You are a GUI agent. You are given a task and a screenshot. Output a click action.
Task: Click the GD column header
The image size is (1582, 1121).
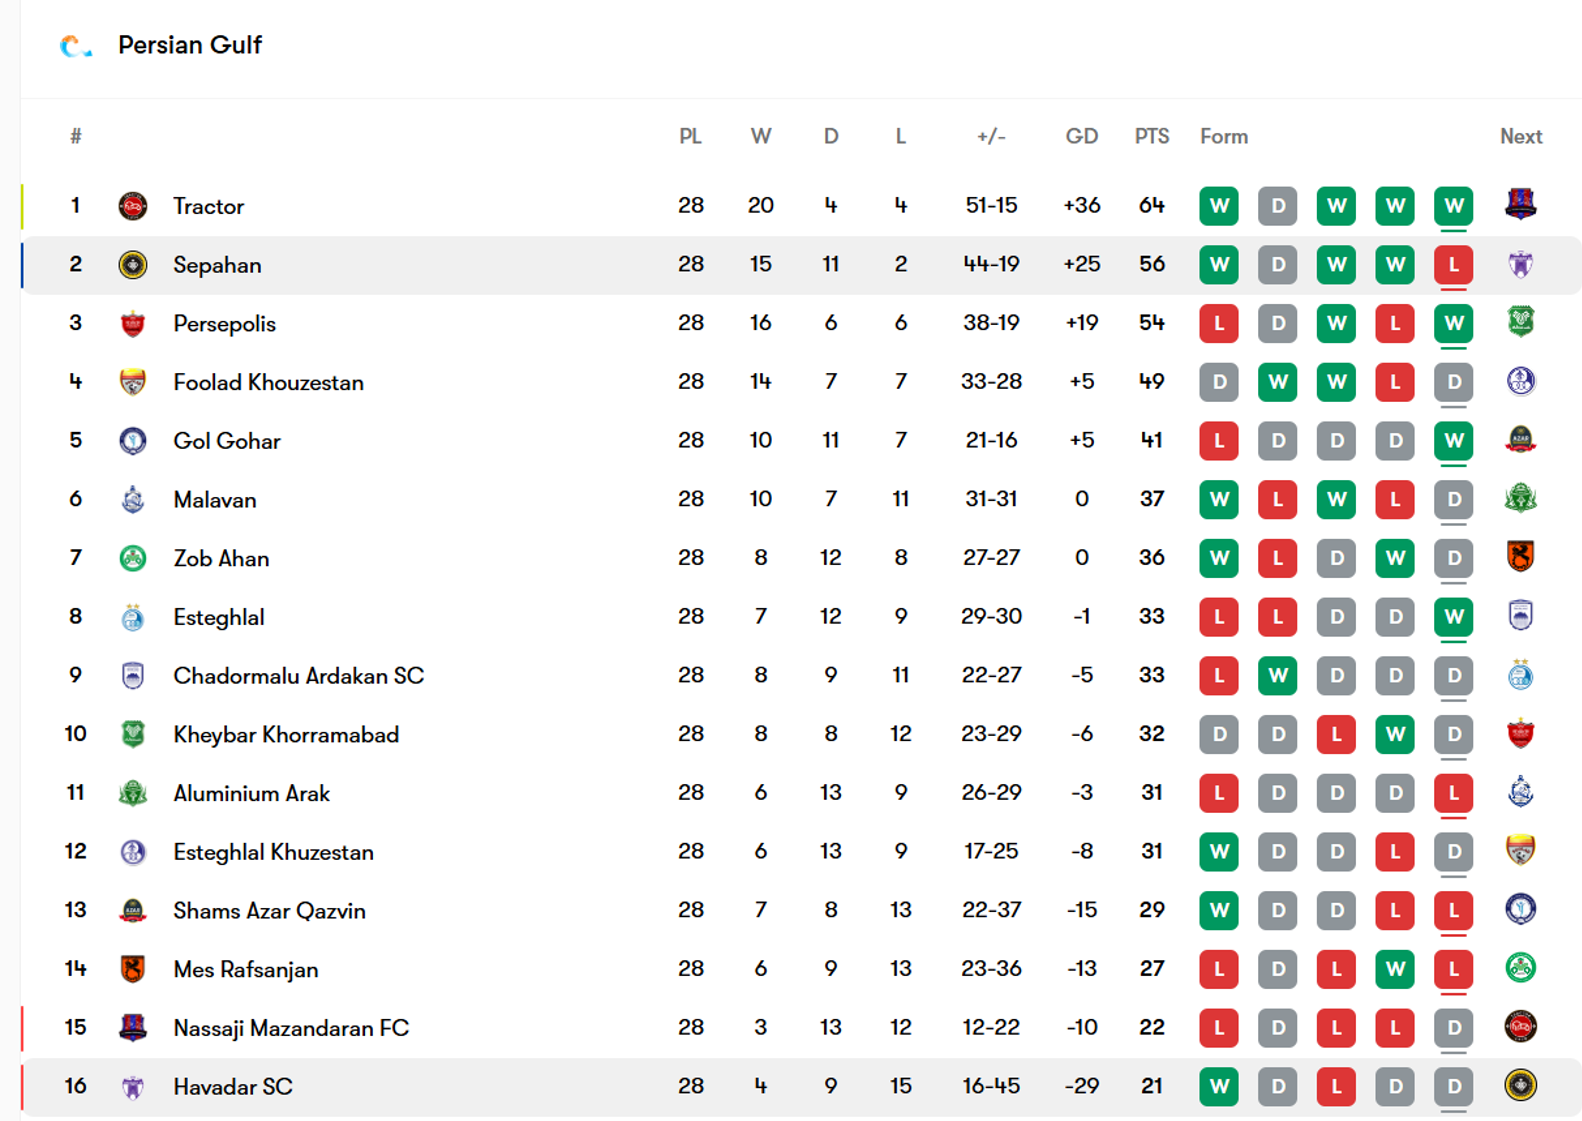tap(1081, 136)
